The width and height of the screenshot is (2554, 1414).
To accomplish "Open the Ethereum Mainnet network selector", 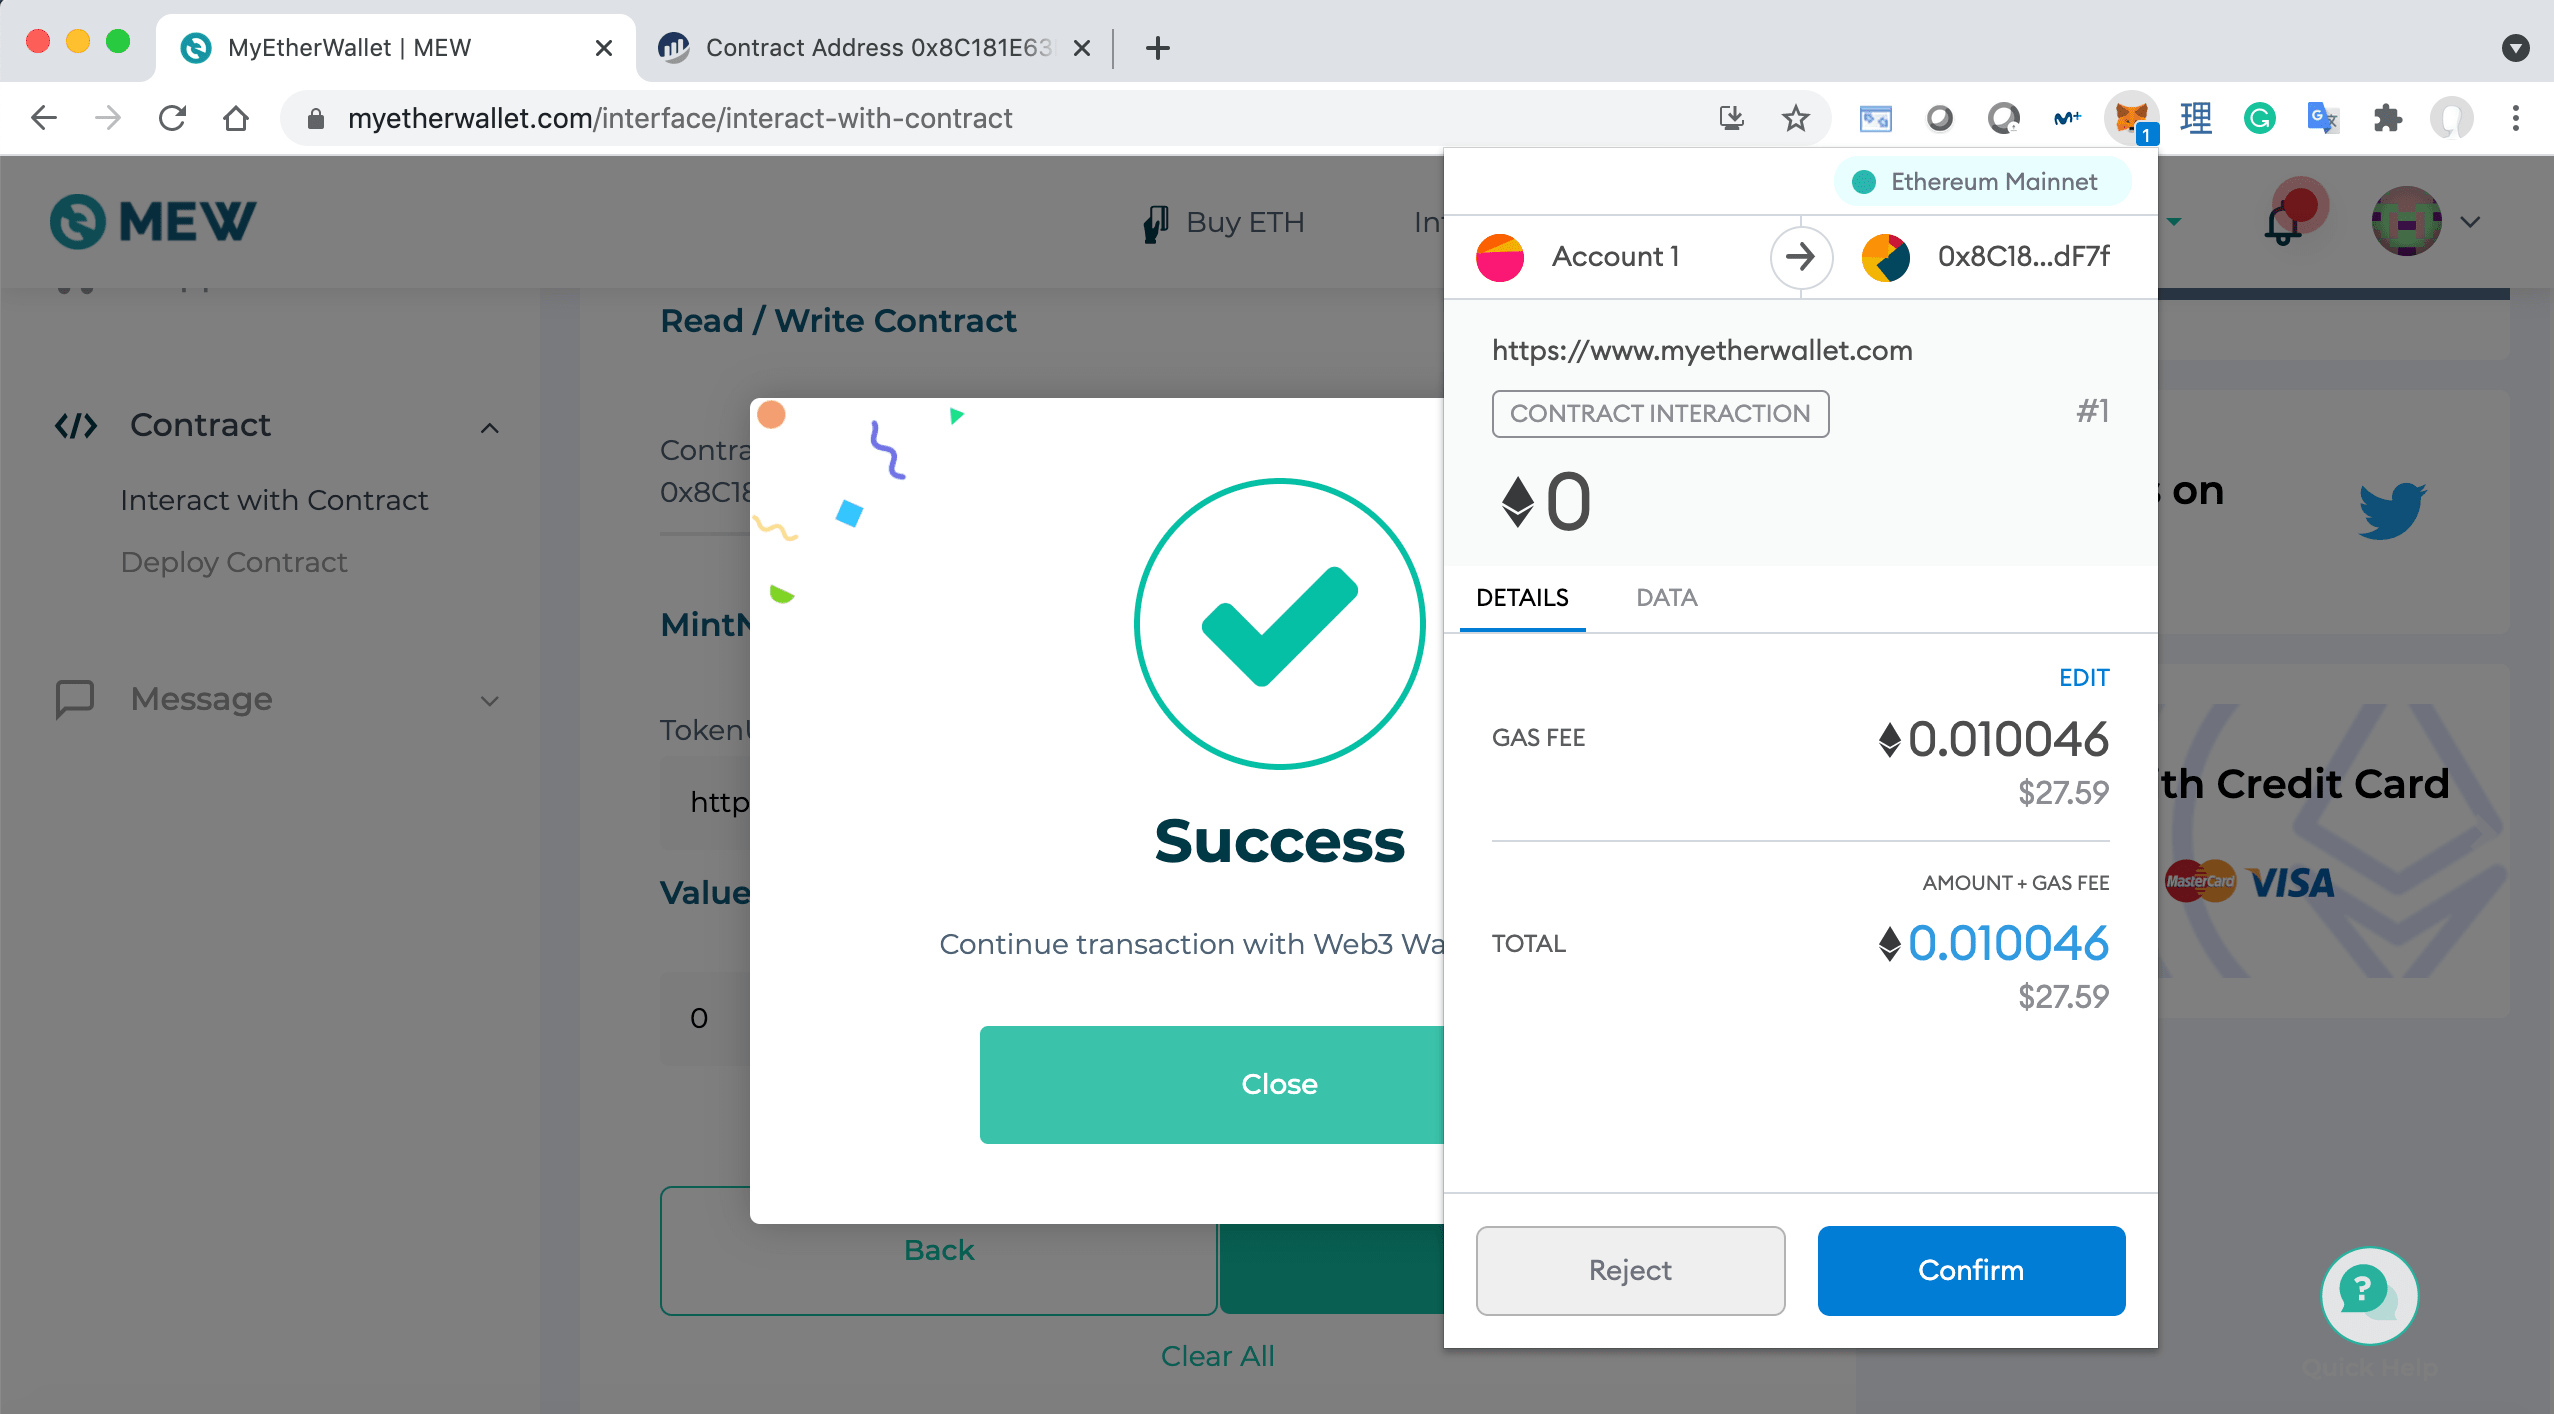I will (x=1981, y=182).
